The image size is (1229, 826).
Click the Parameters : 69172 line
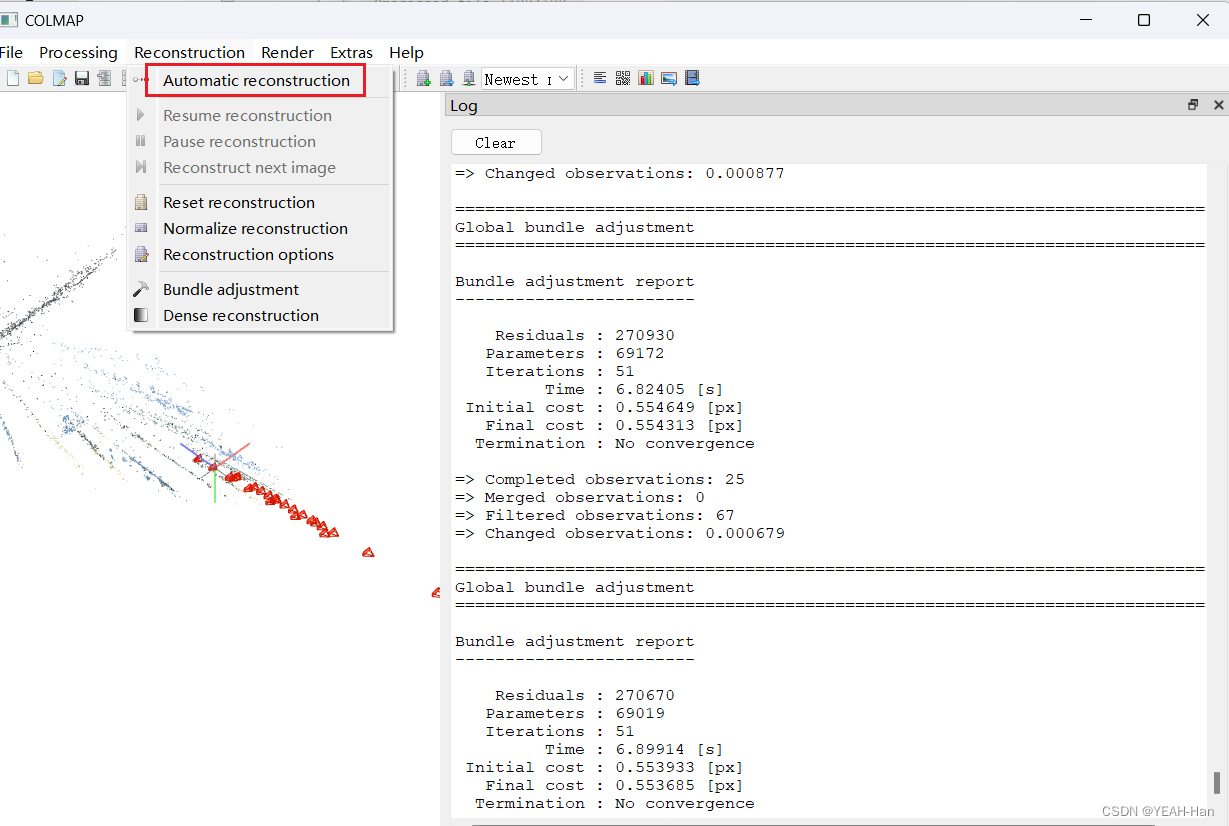(575, 353)
